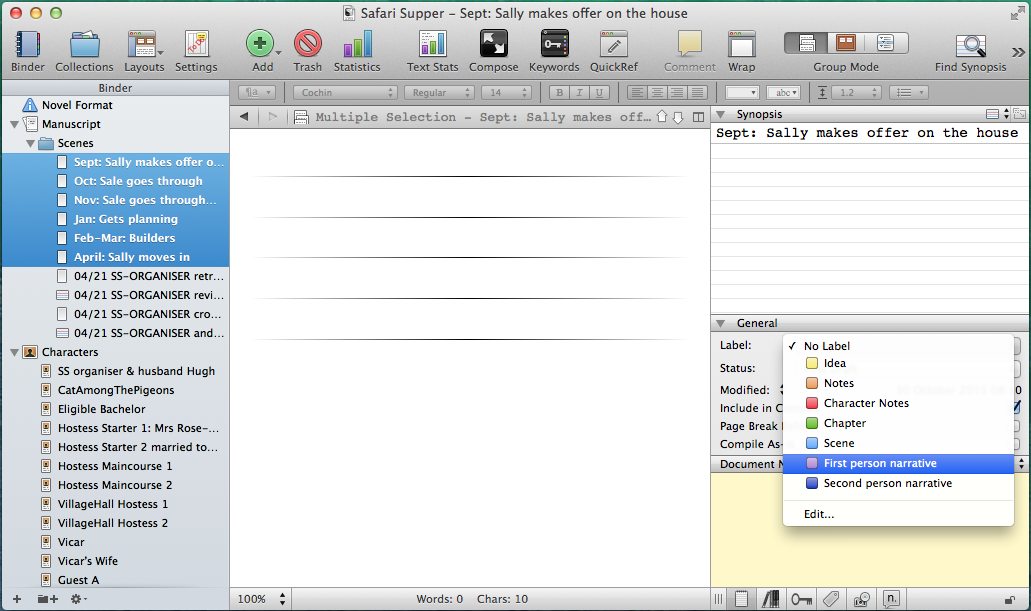
Task: Set Group Mode to the first view
Action: (x=806, y=43)
